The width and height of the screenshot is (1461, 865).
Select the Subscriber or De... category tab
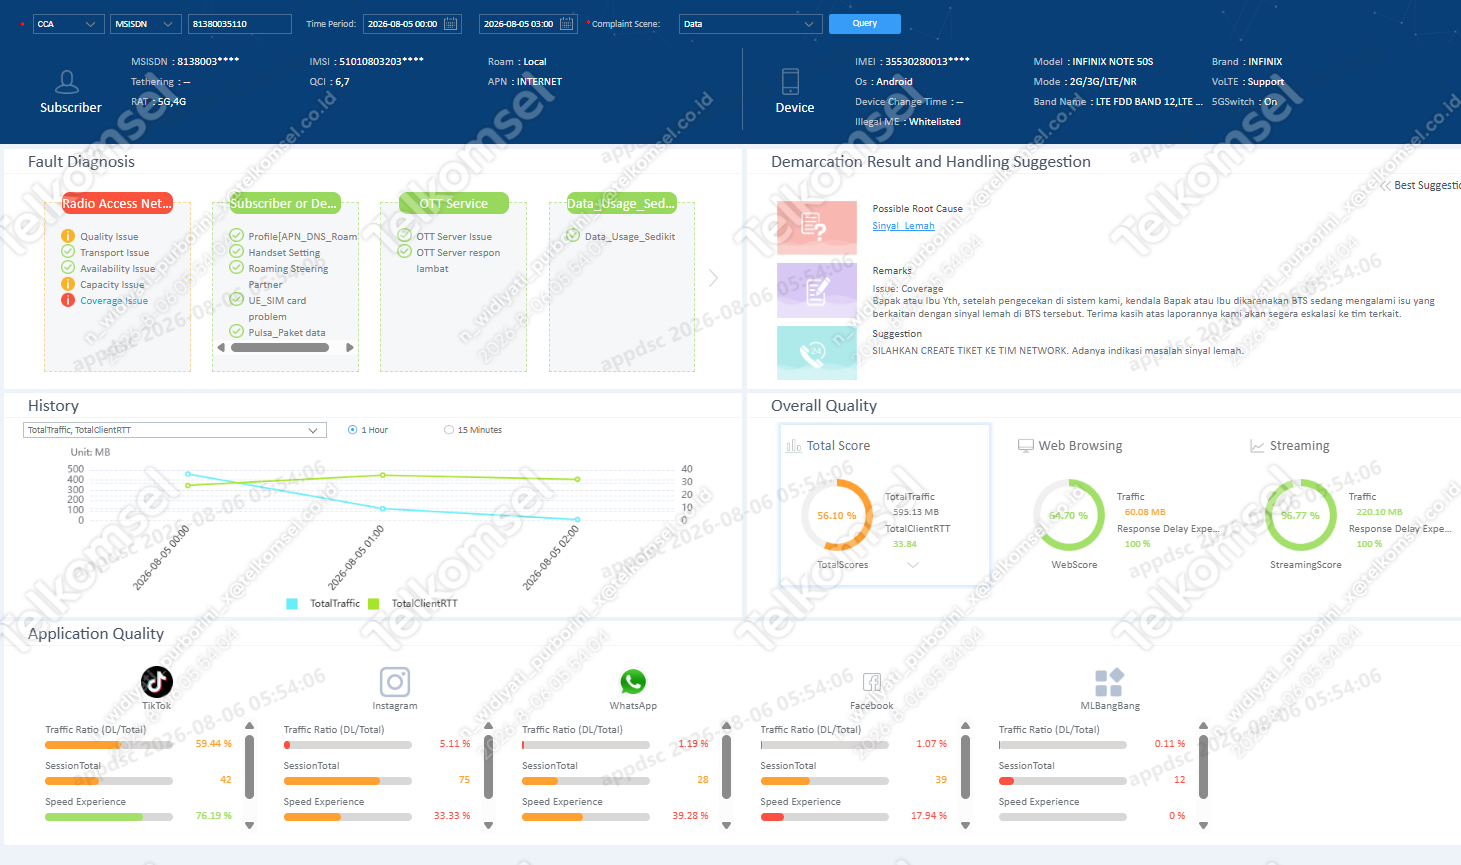point(284,203)
